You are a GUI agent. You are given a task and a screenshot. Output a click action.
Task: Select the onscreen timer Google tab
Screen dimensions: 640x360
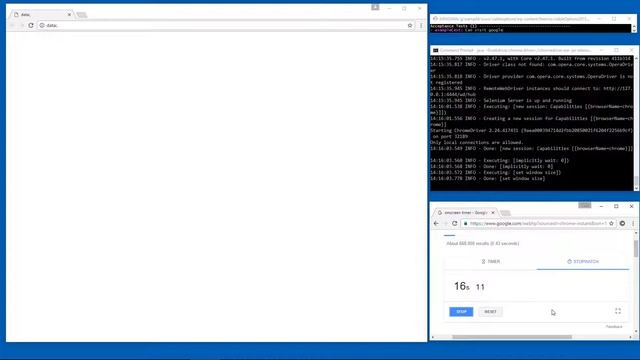tap(465, 213)
